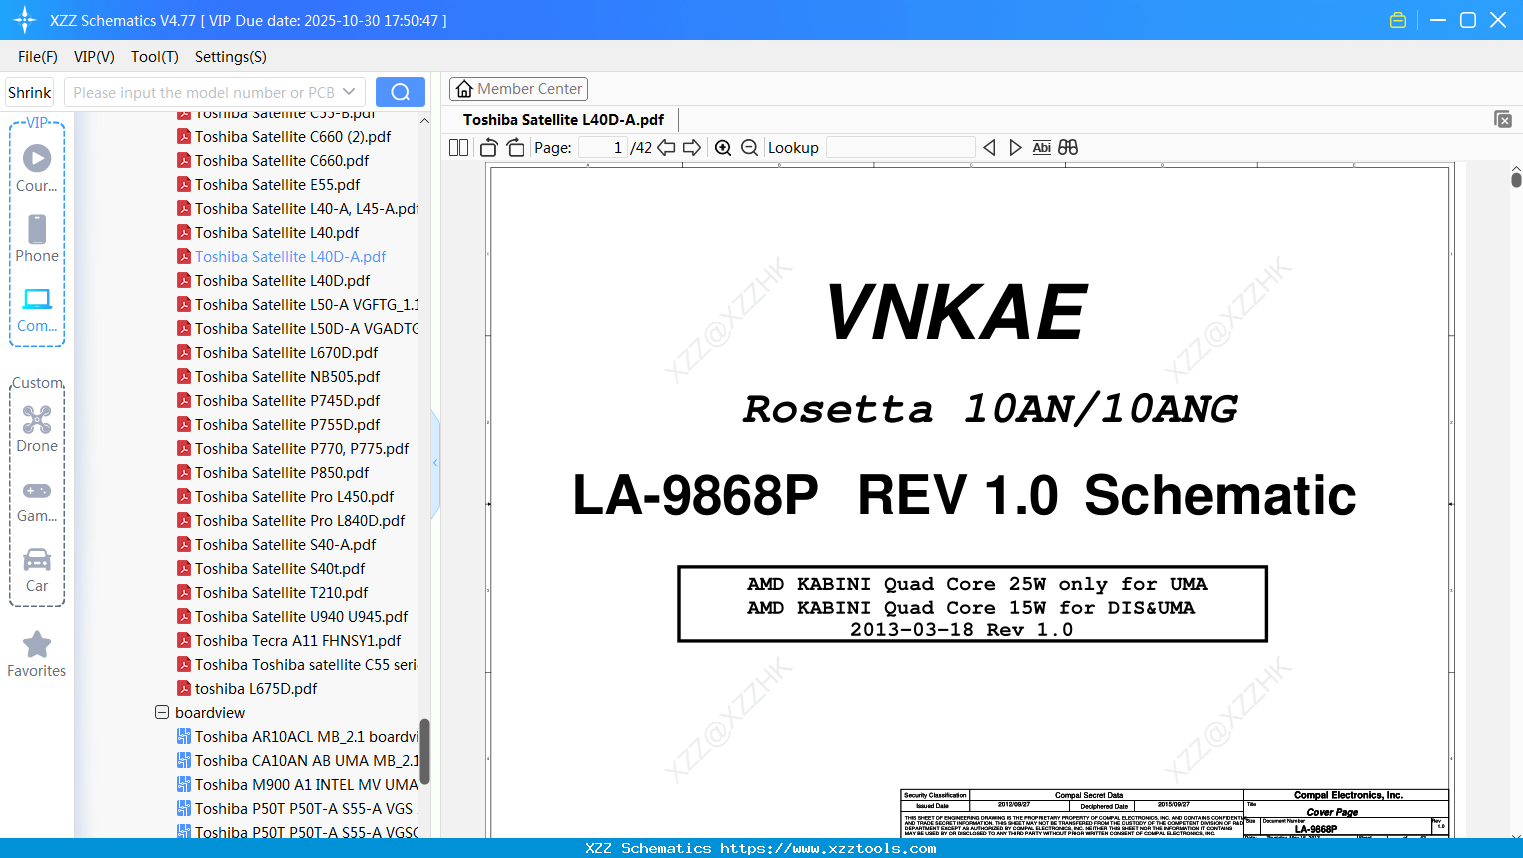The width and height of the screenshot is (1523, 858).
Task: Zoom in on the schematic
Action: click(723, 148)
